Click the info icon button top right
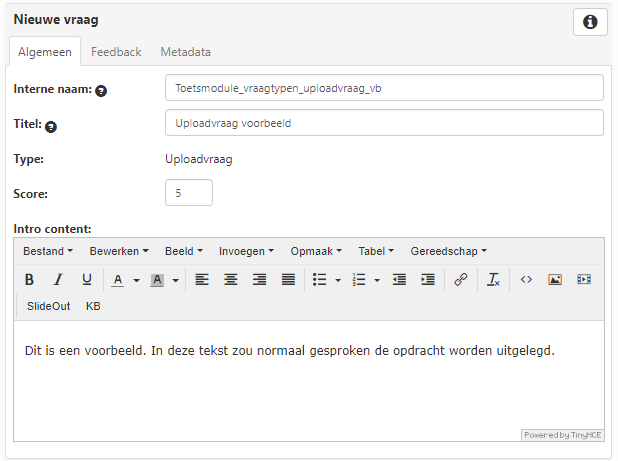Screen dimensions: 618x461 tap(590, 22)
